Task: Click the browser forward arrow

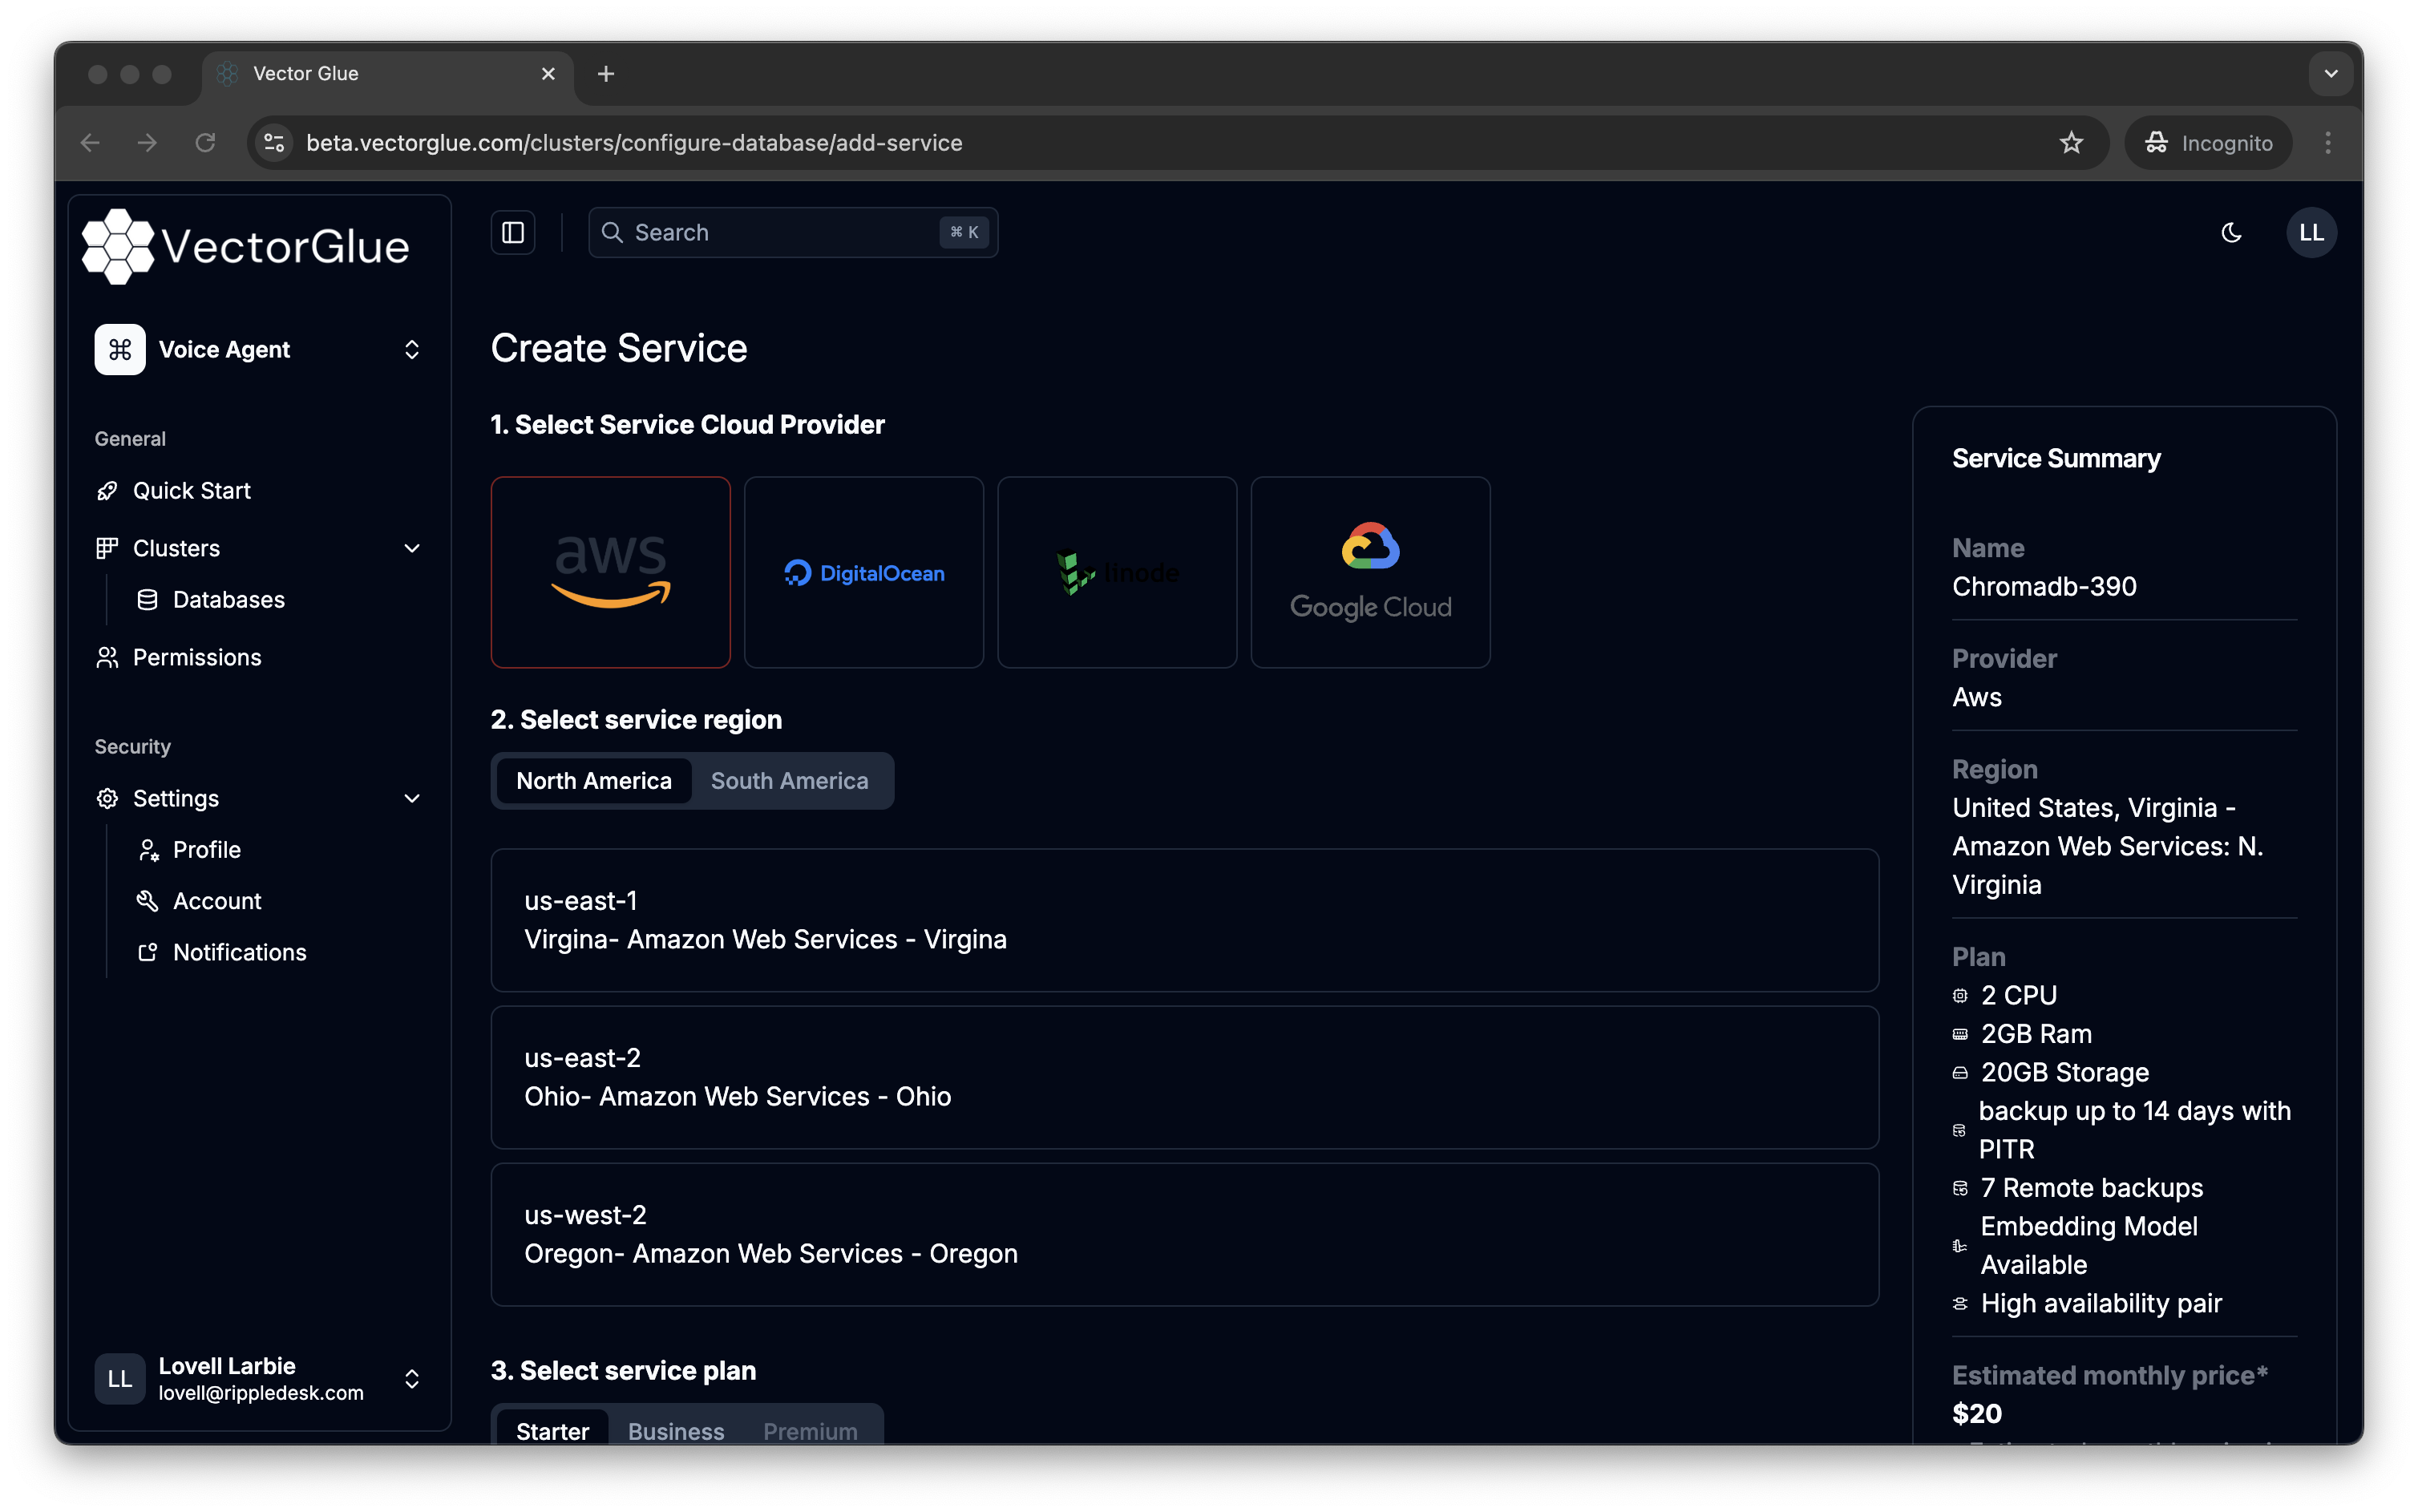Action: click(x=147, y=143)
